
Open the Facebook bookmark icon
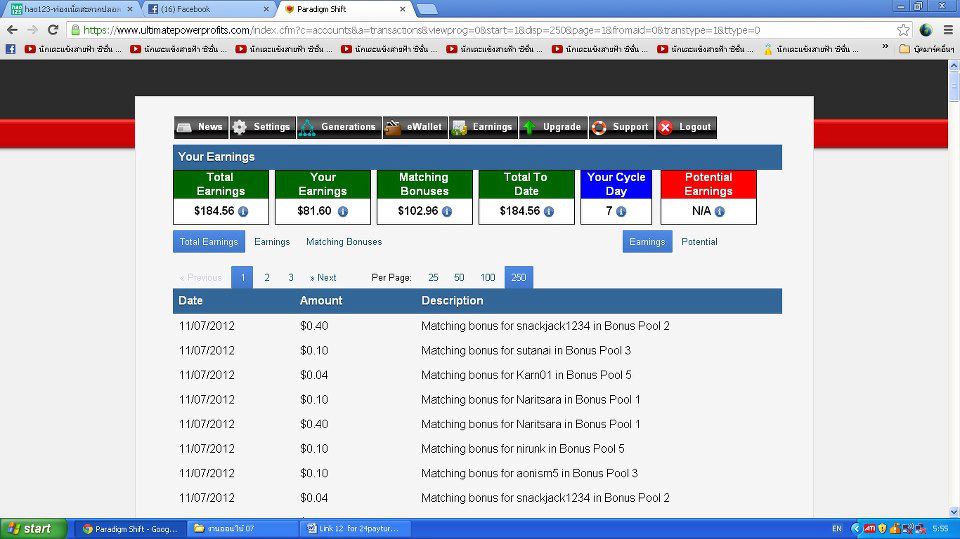10,49
